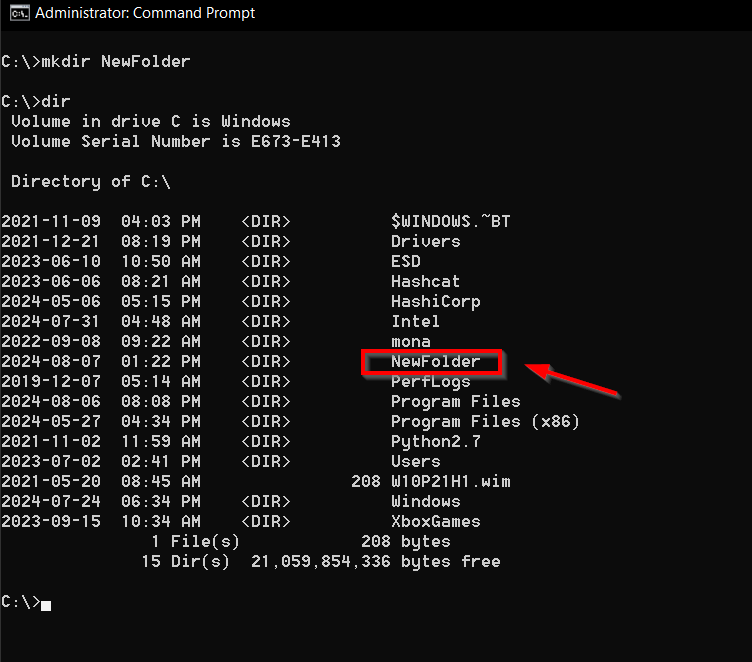Click the Hashcat folder name

tap(425, 282)
